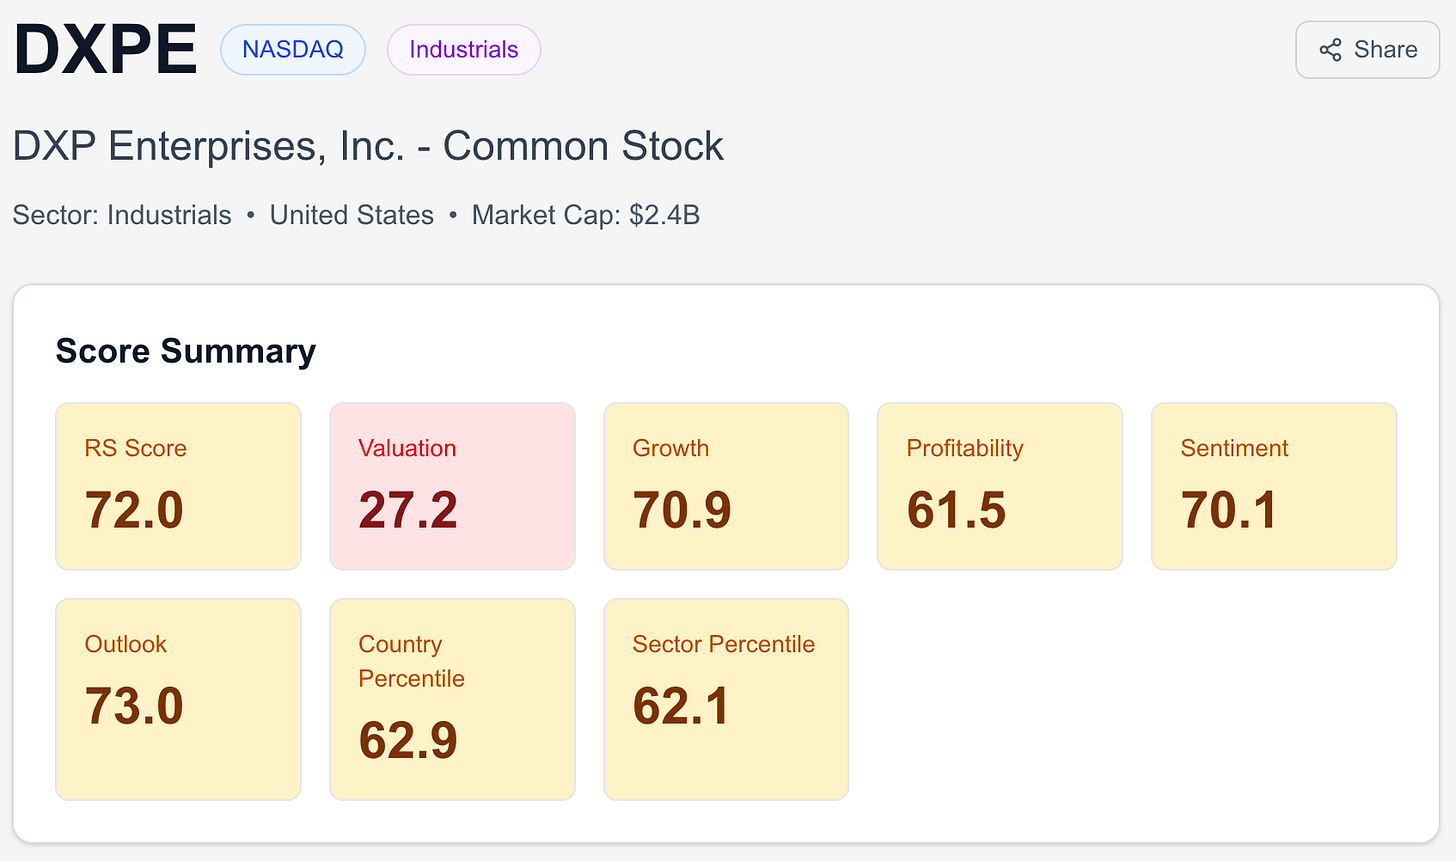Click the Sector: Industrials text

(x=120, y=214)
